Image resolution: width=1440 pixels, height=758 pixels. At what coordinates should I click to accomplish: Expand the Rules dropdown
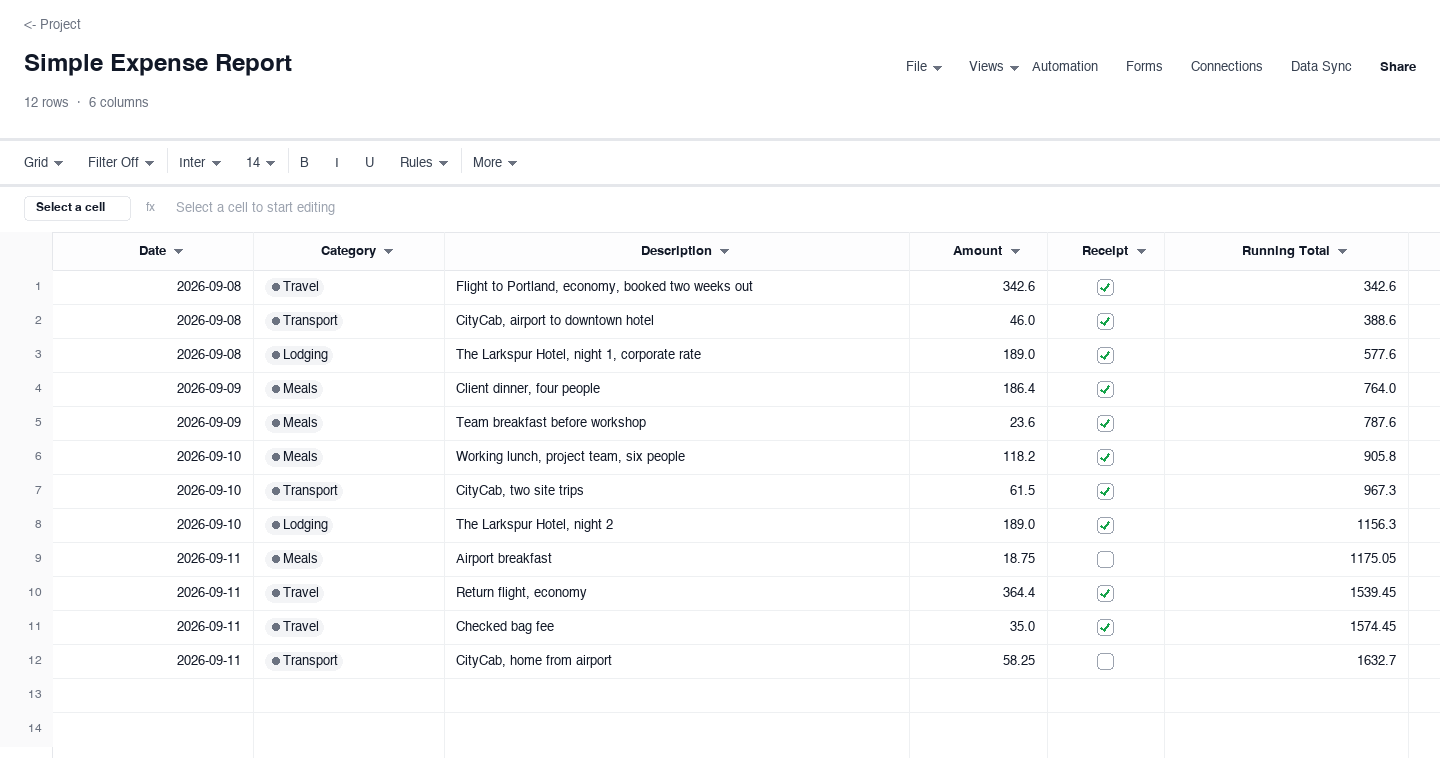pyautogui.click(x=424, y=162)
